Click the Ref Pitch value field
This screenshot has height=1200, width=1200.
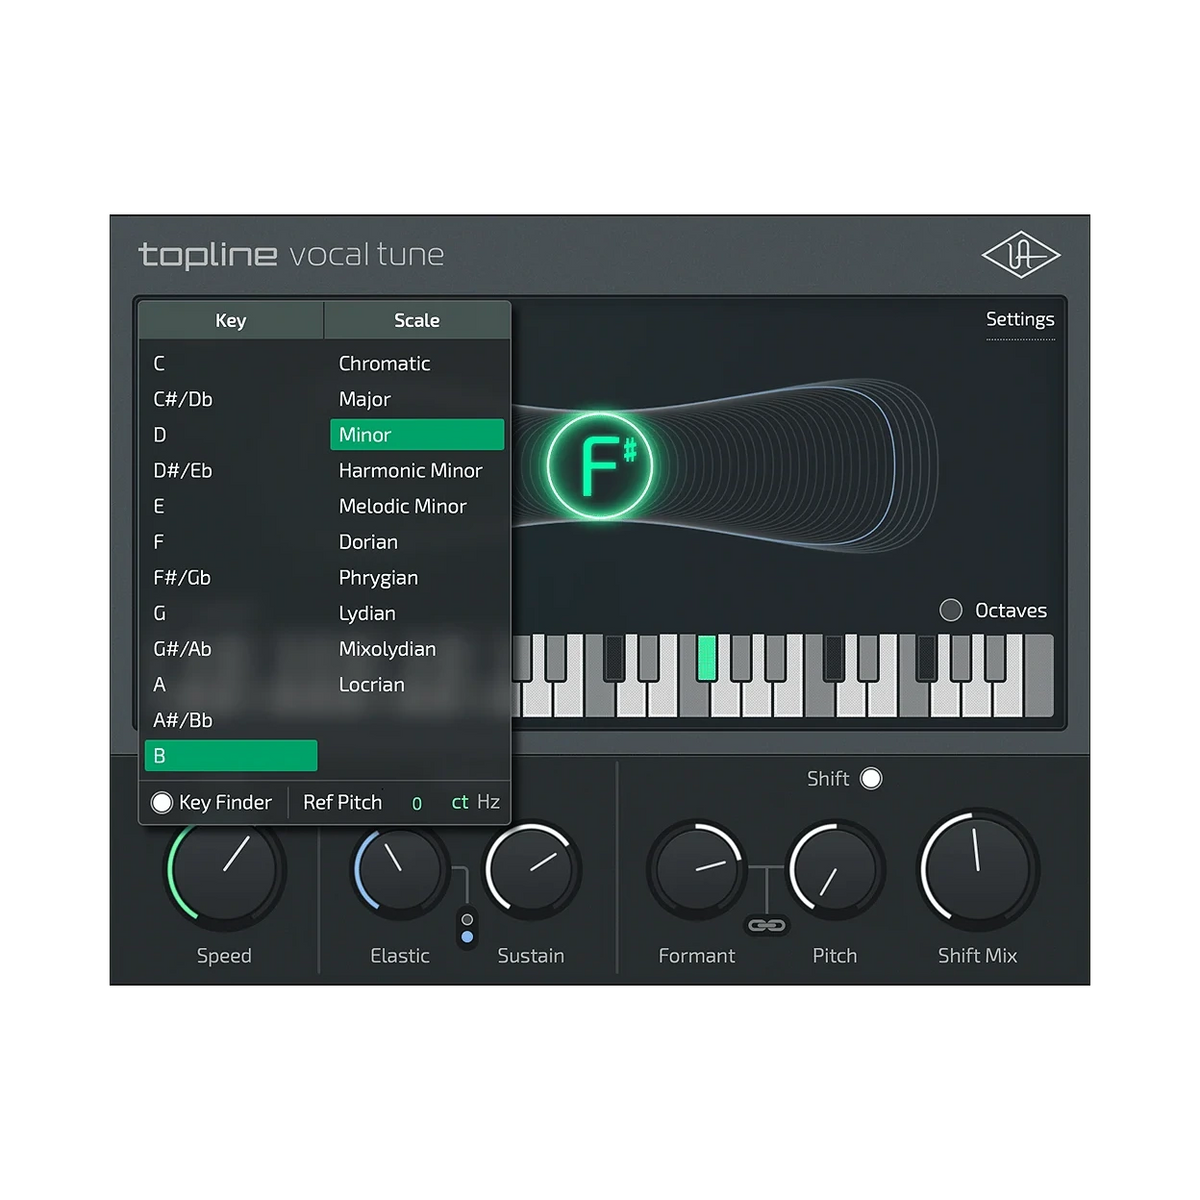click(417, 803)
